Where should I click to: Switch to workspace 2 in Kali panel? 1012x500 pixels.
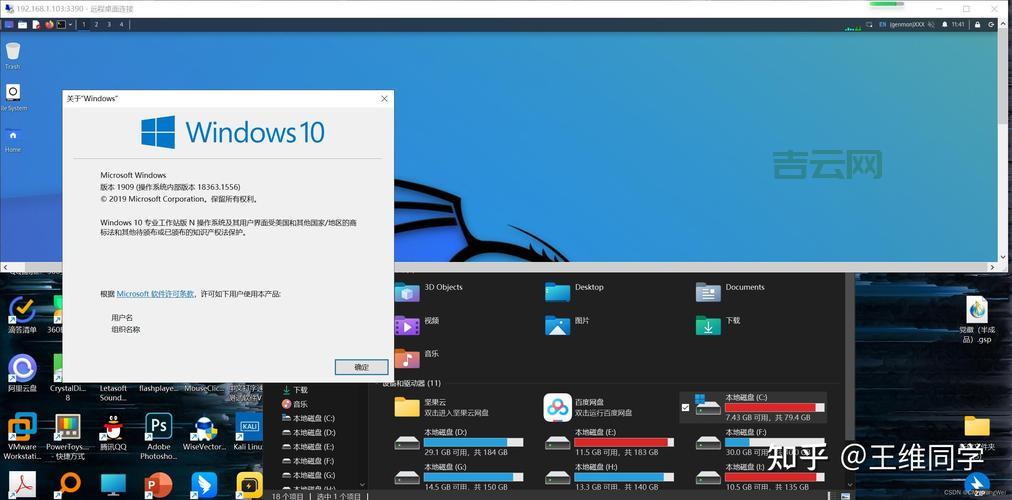click(96, 24)
